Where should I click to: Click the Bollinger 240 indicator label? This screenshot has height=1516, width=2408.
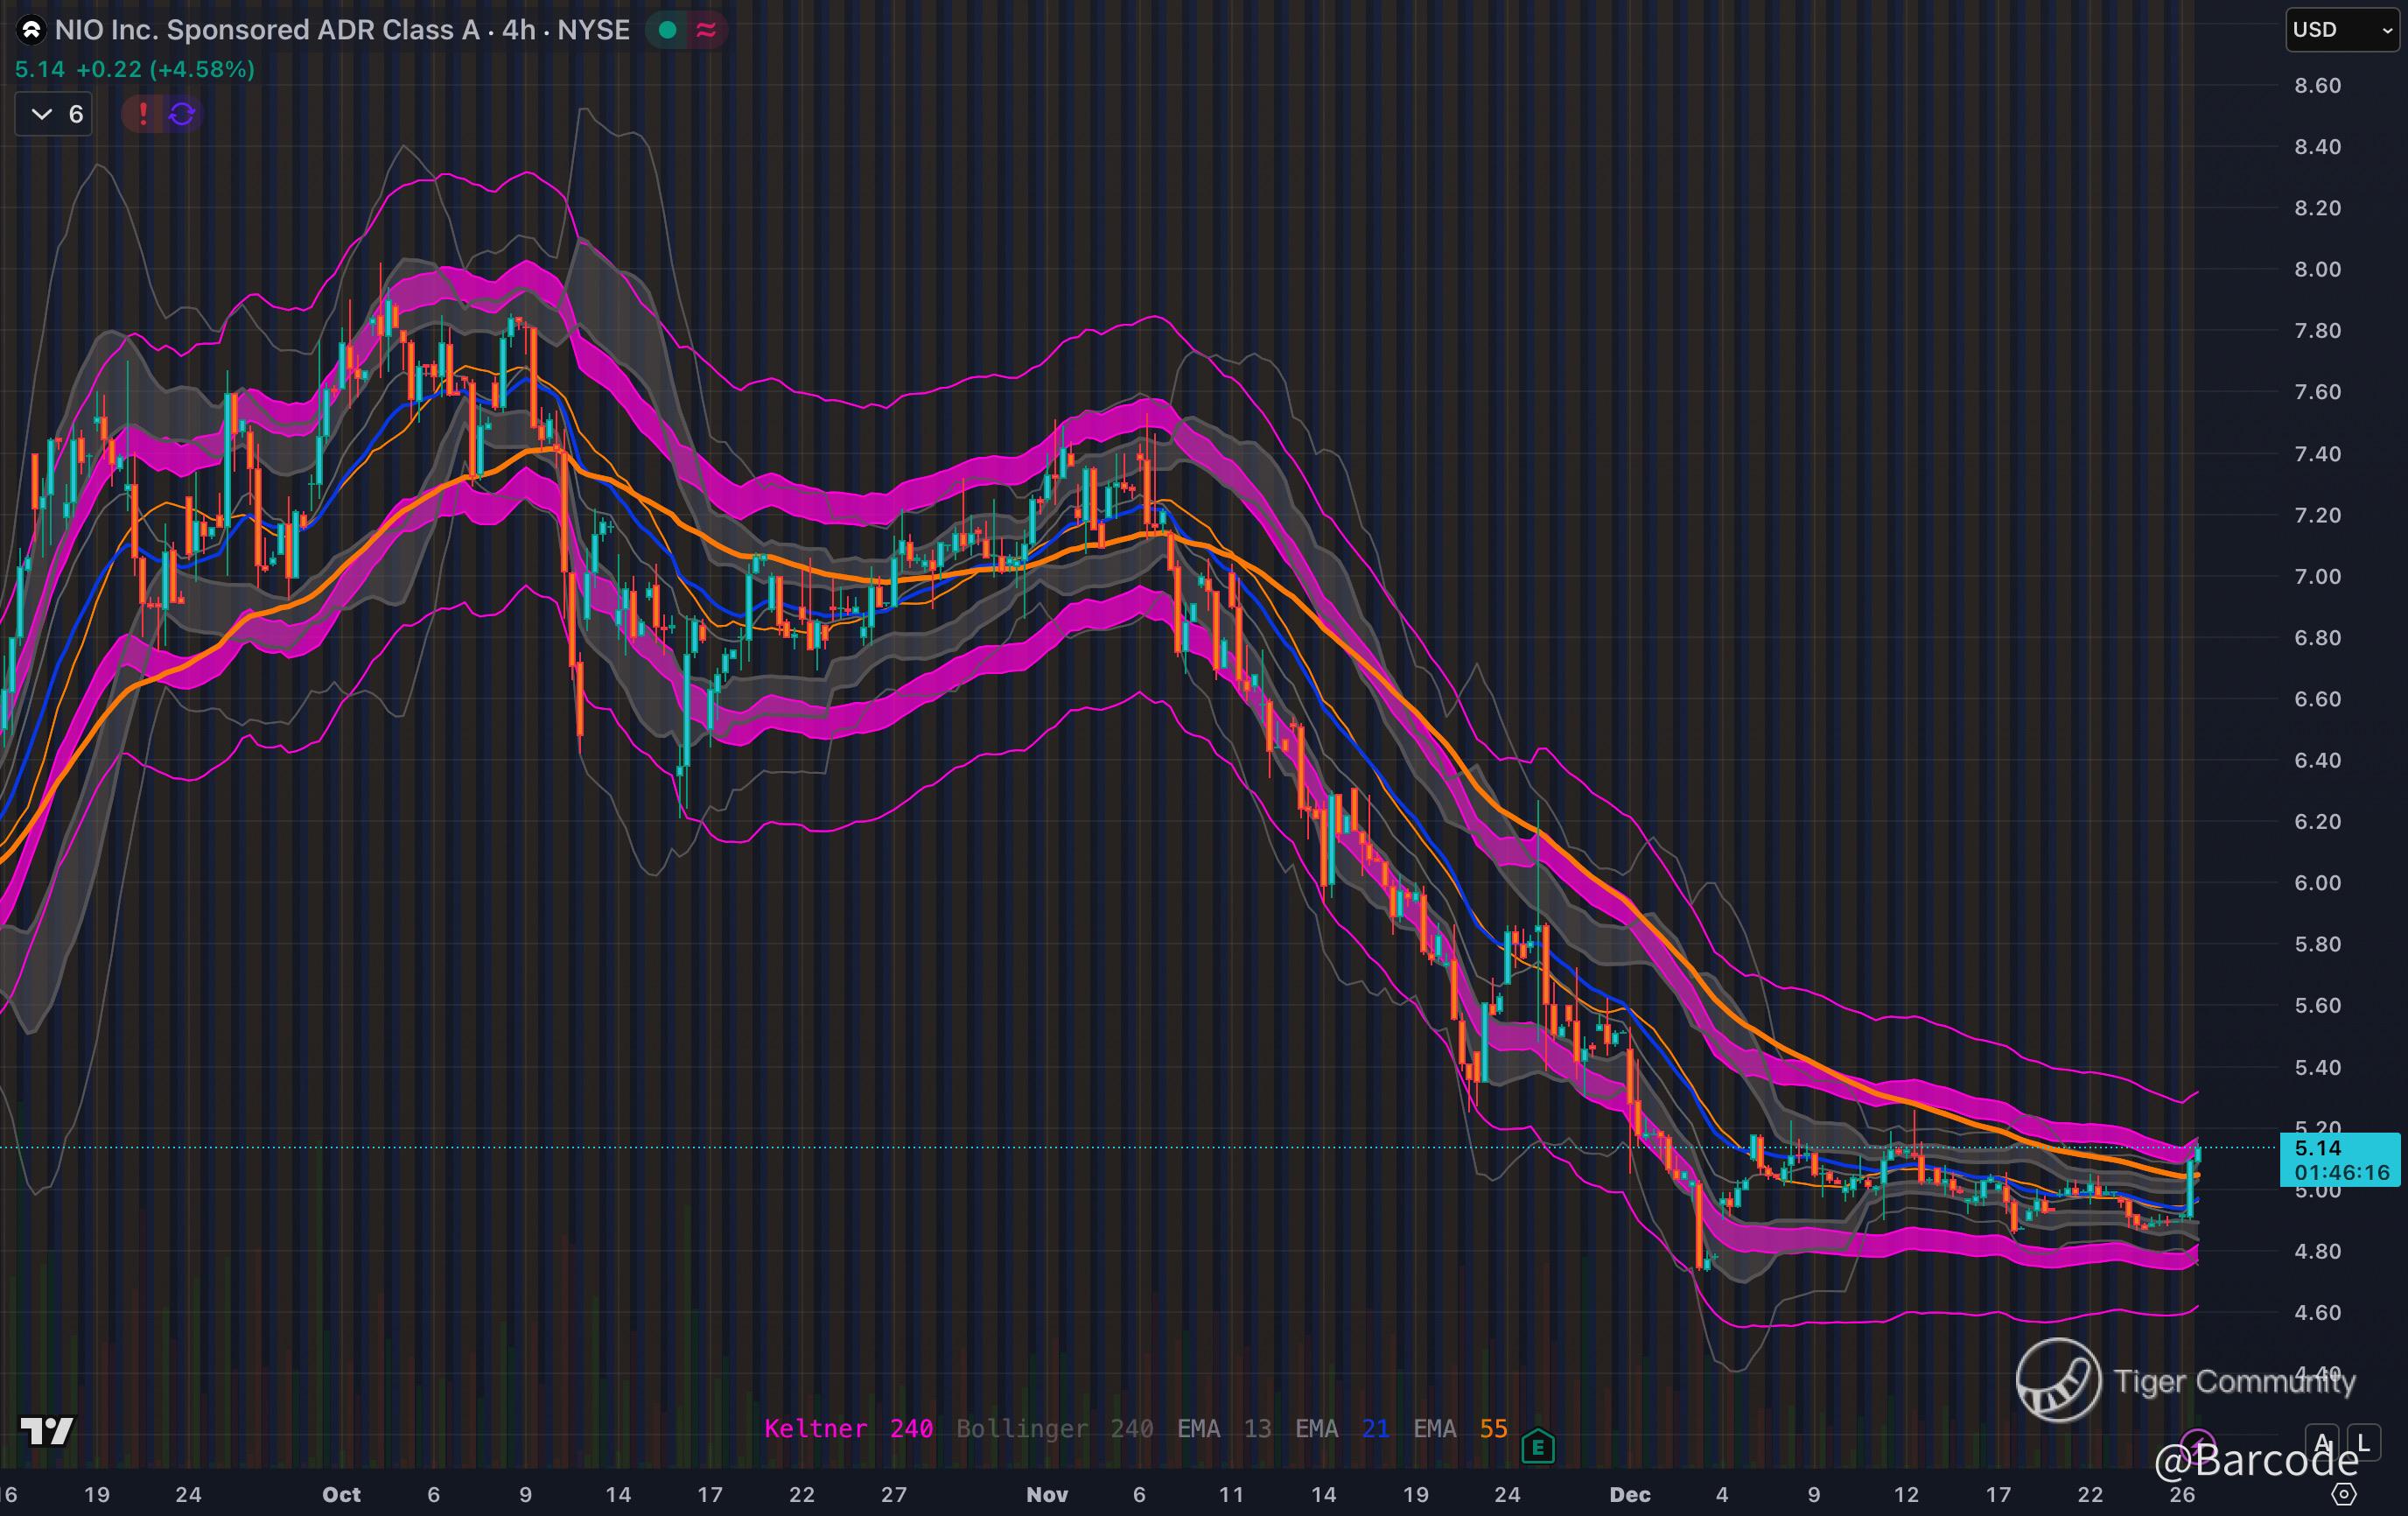click(x=1054, y=1428)
